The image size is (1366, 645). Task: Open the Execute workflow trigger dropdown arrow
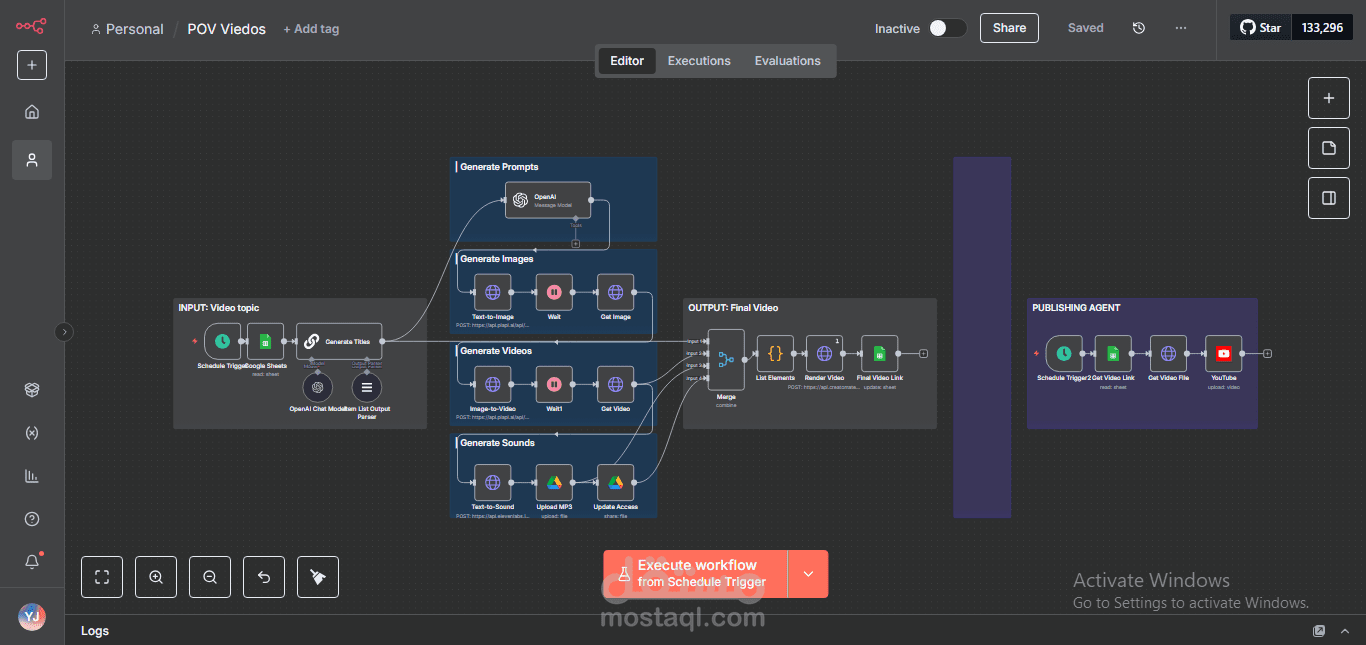[808, 574]
